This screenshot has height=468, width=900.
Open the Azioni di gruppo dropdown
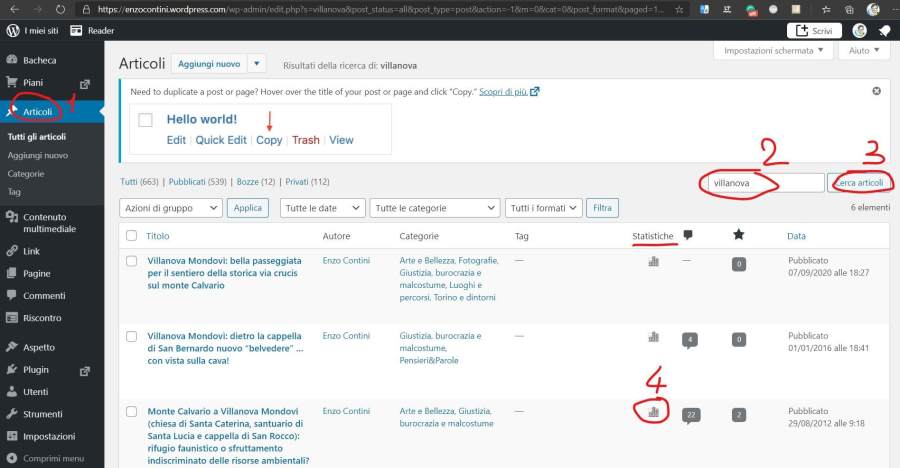pos(170,208)
